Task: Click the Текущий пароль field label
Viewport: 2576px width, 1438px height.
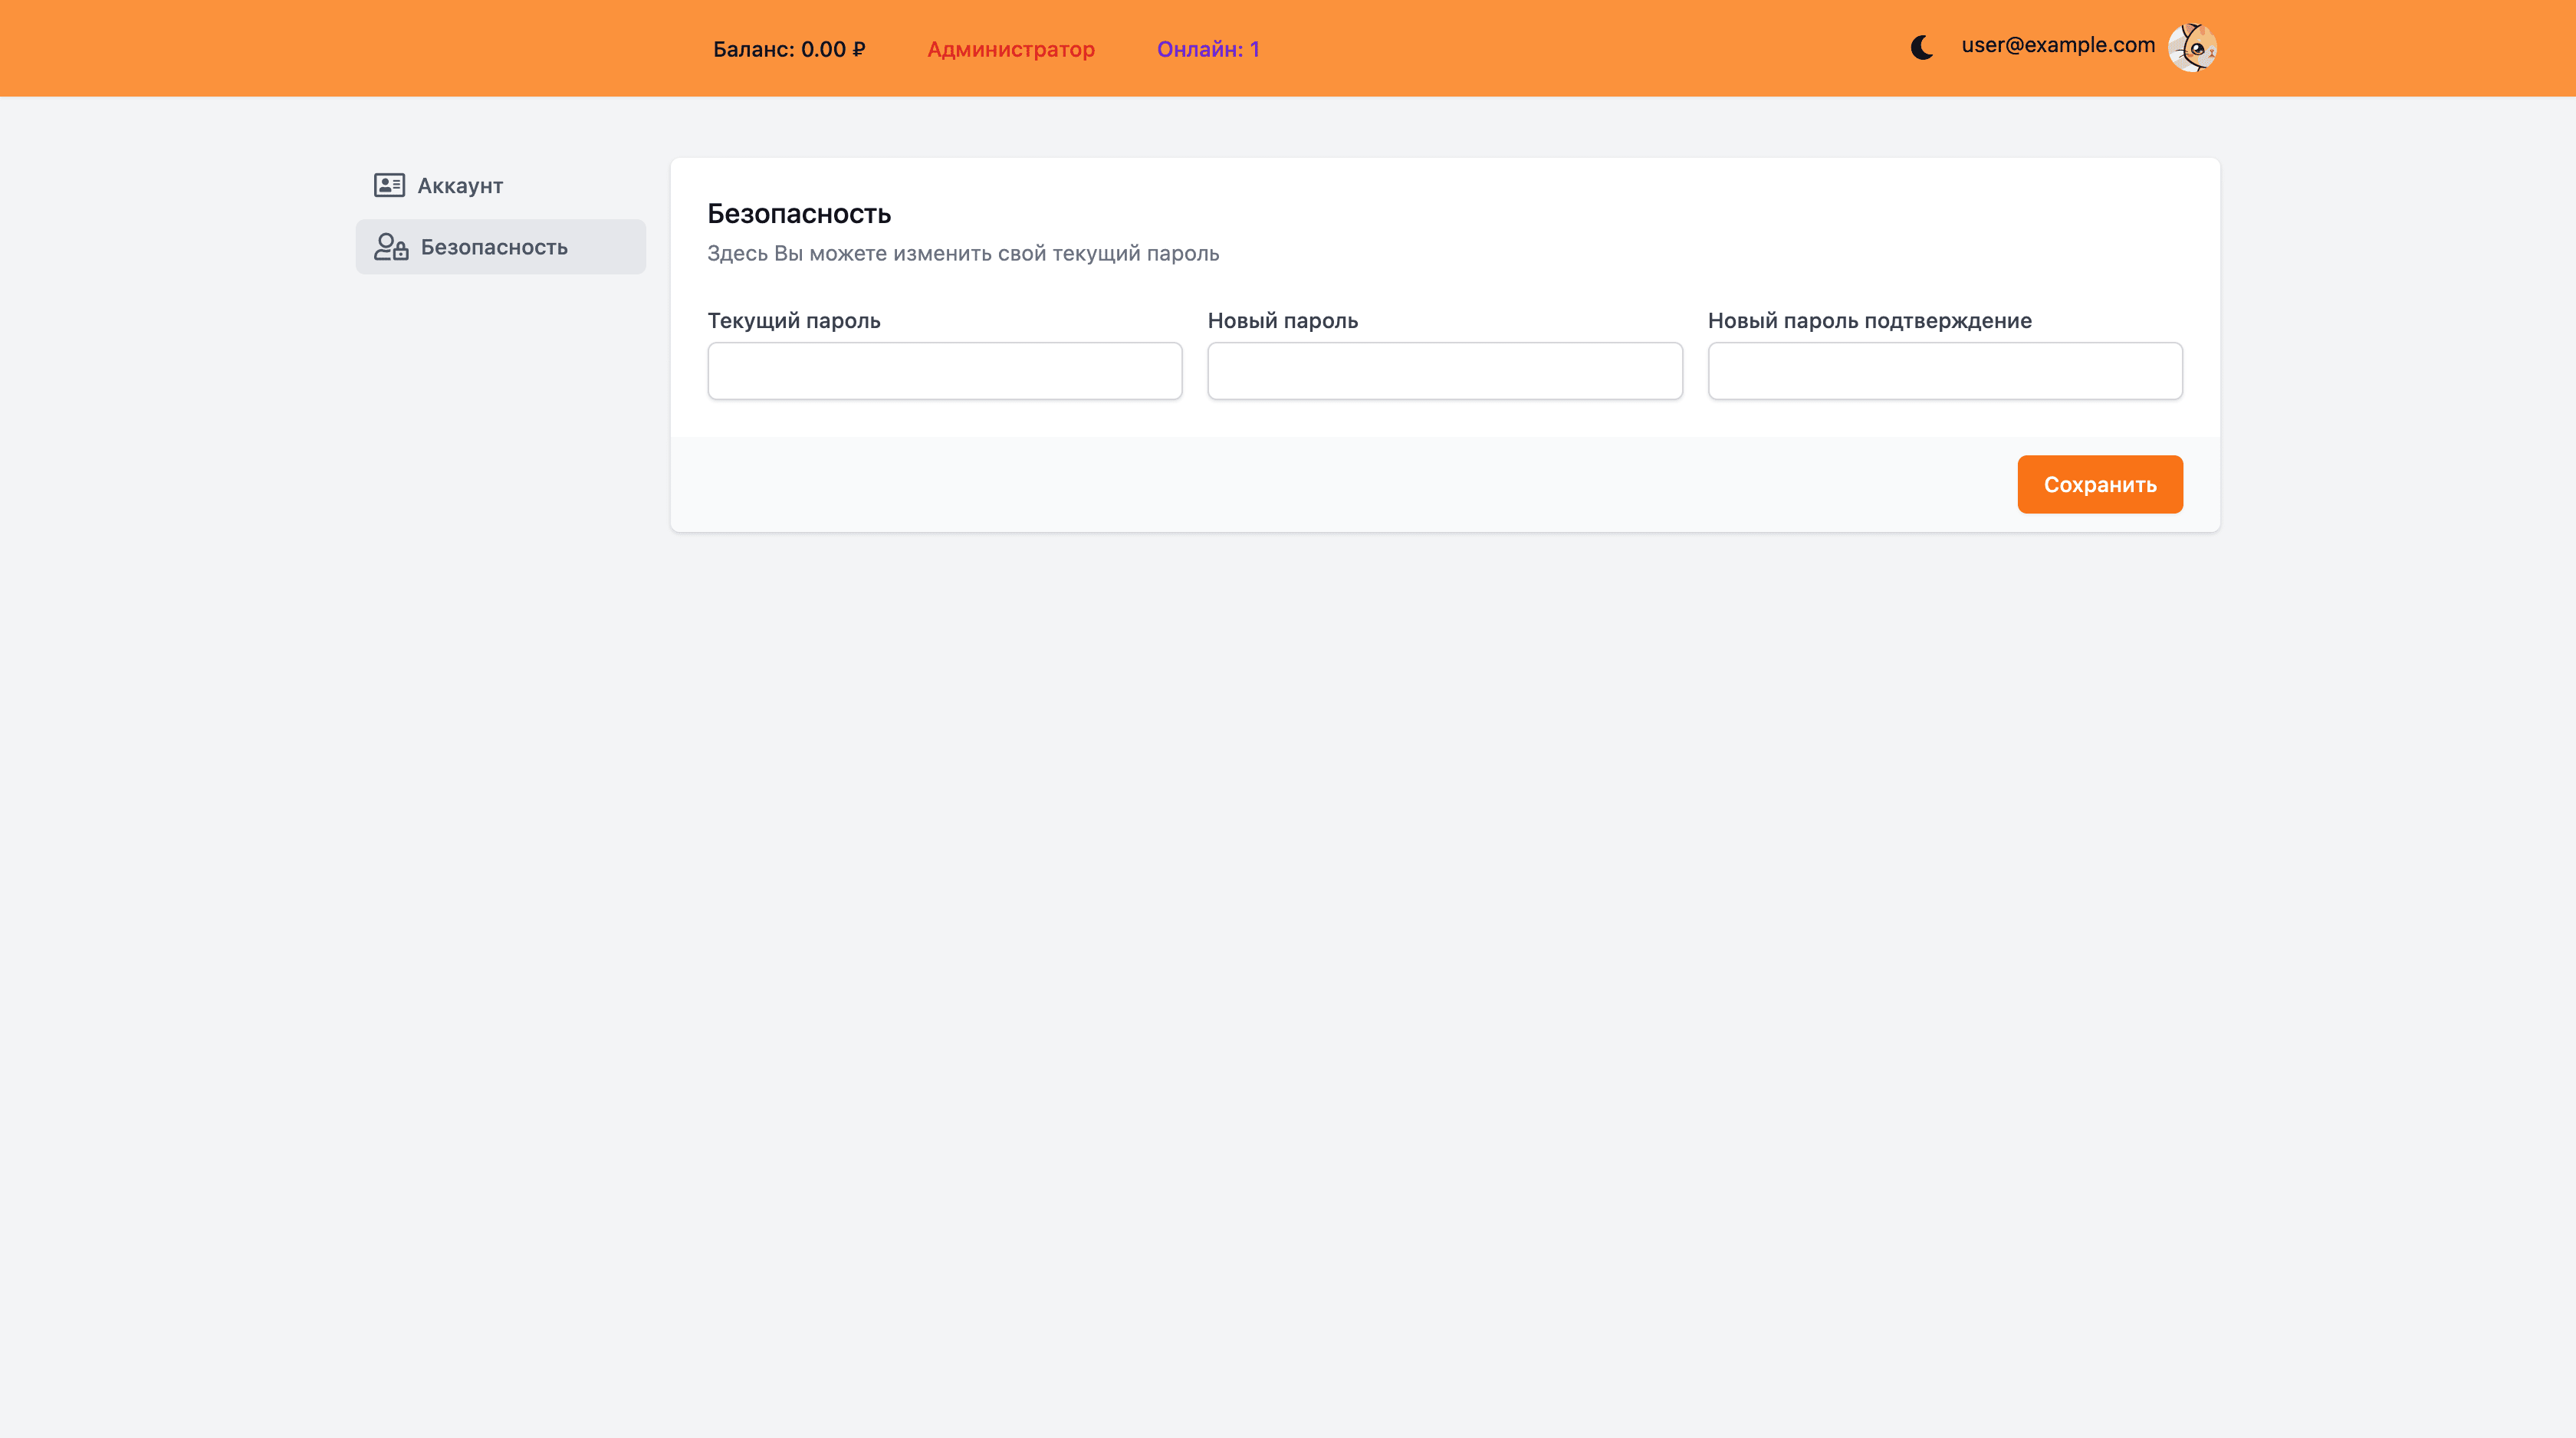Action: pyautogui.click(x=793, y=321)
